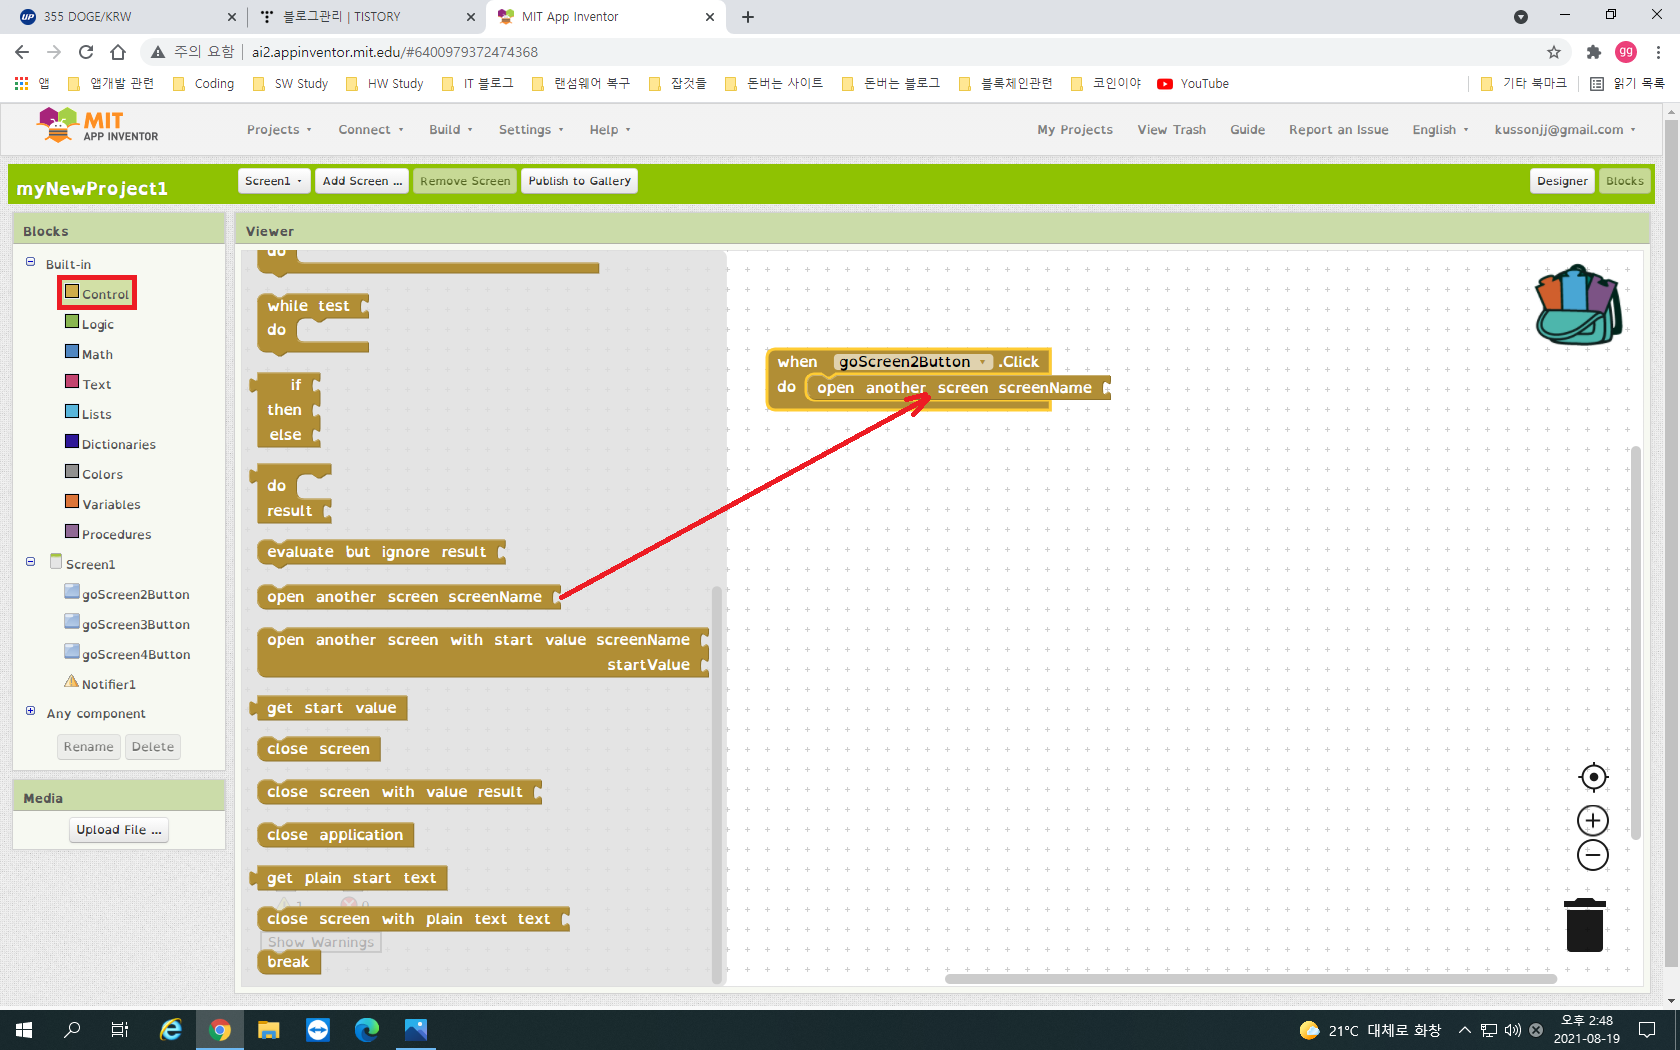Viewport: 1680px width, 1050px height.
Task: Zoom in using the plus circle icon
Action: [x=1593, y=821]
